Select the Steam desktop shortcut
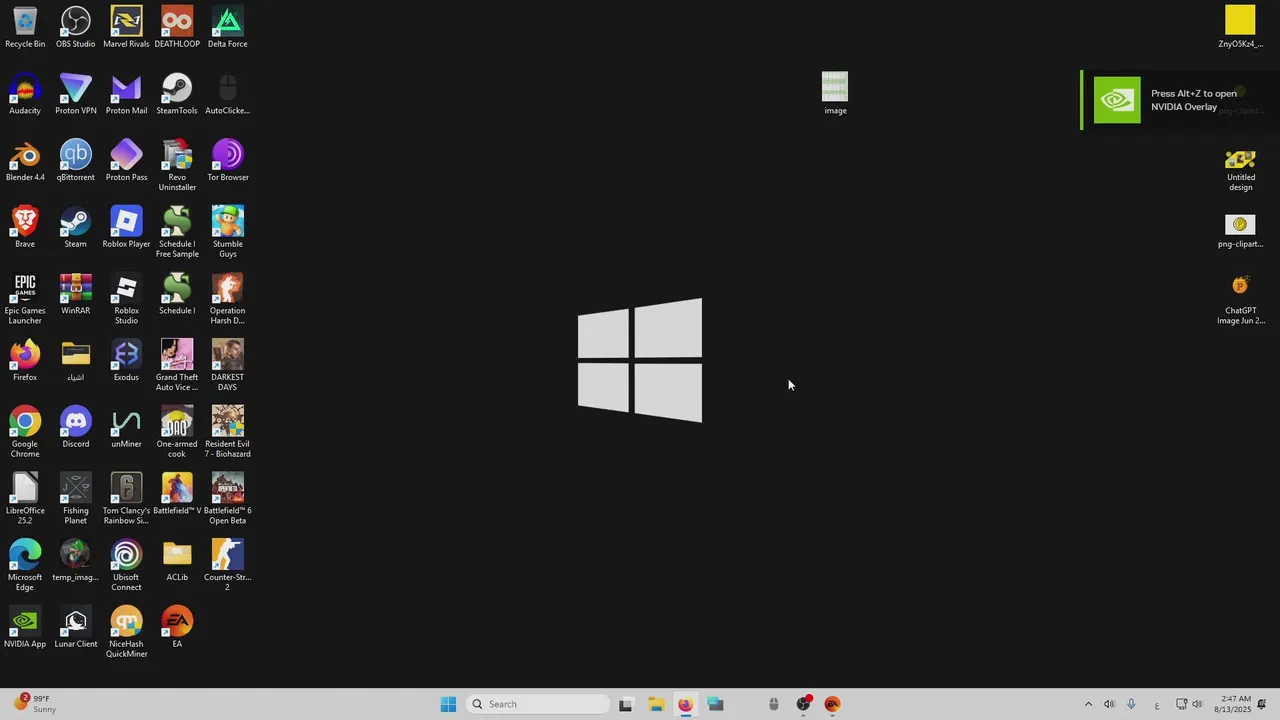The image size is (1280, 720). coord(76,227)
